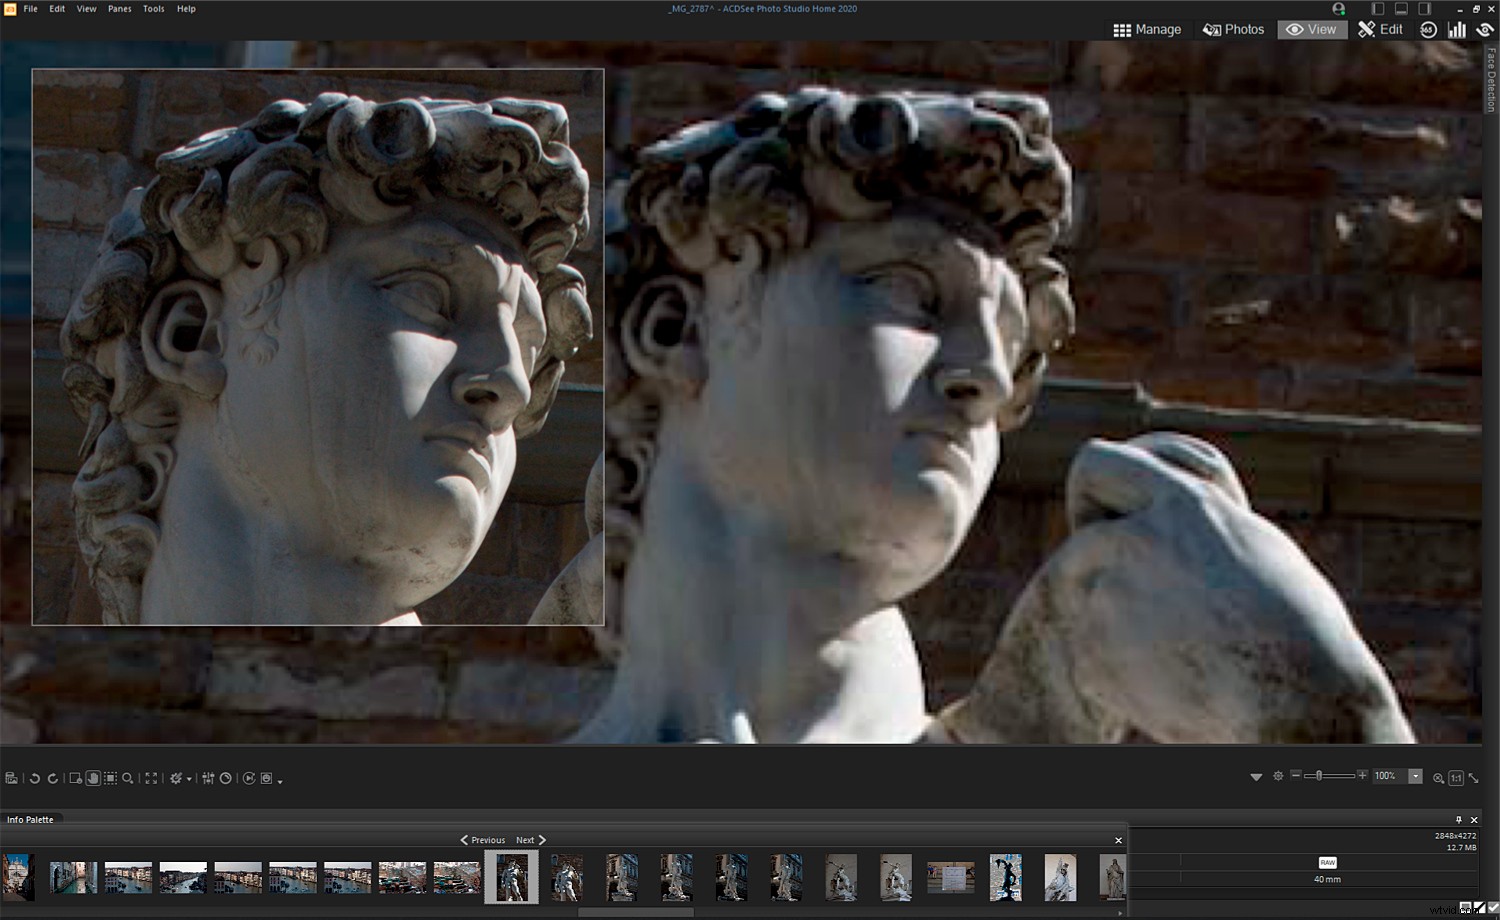1500x920 pixels.
Task: Activate the Zoom magnifier tool
Action: [128, 778]
